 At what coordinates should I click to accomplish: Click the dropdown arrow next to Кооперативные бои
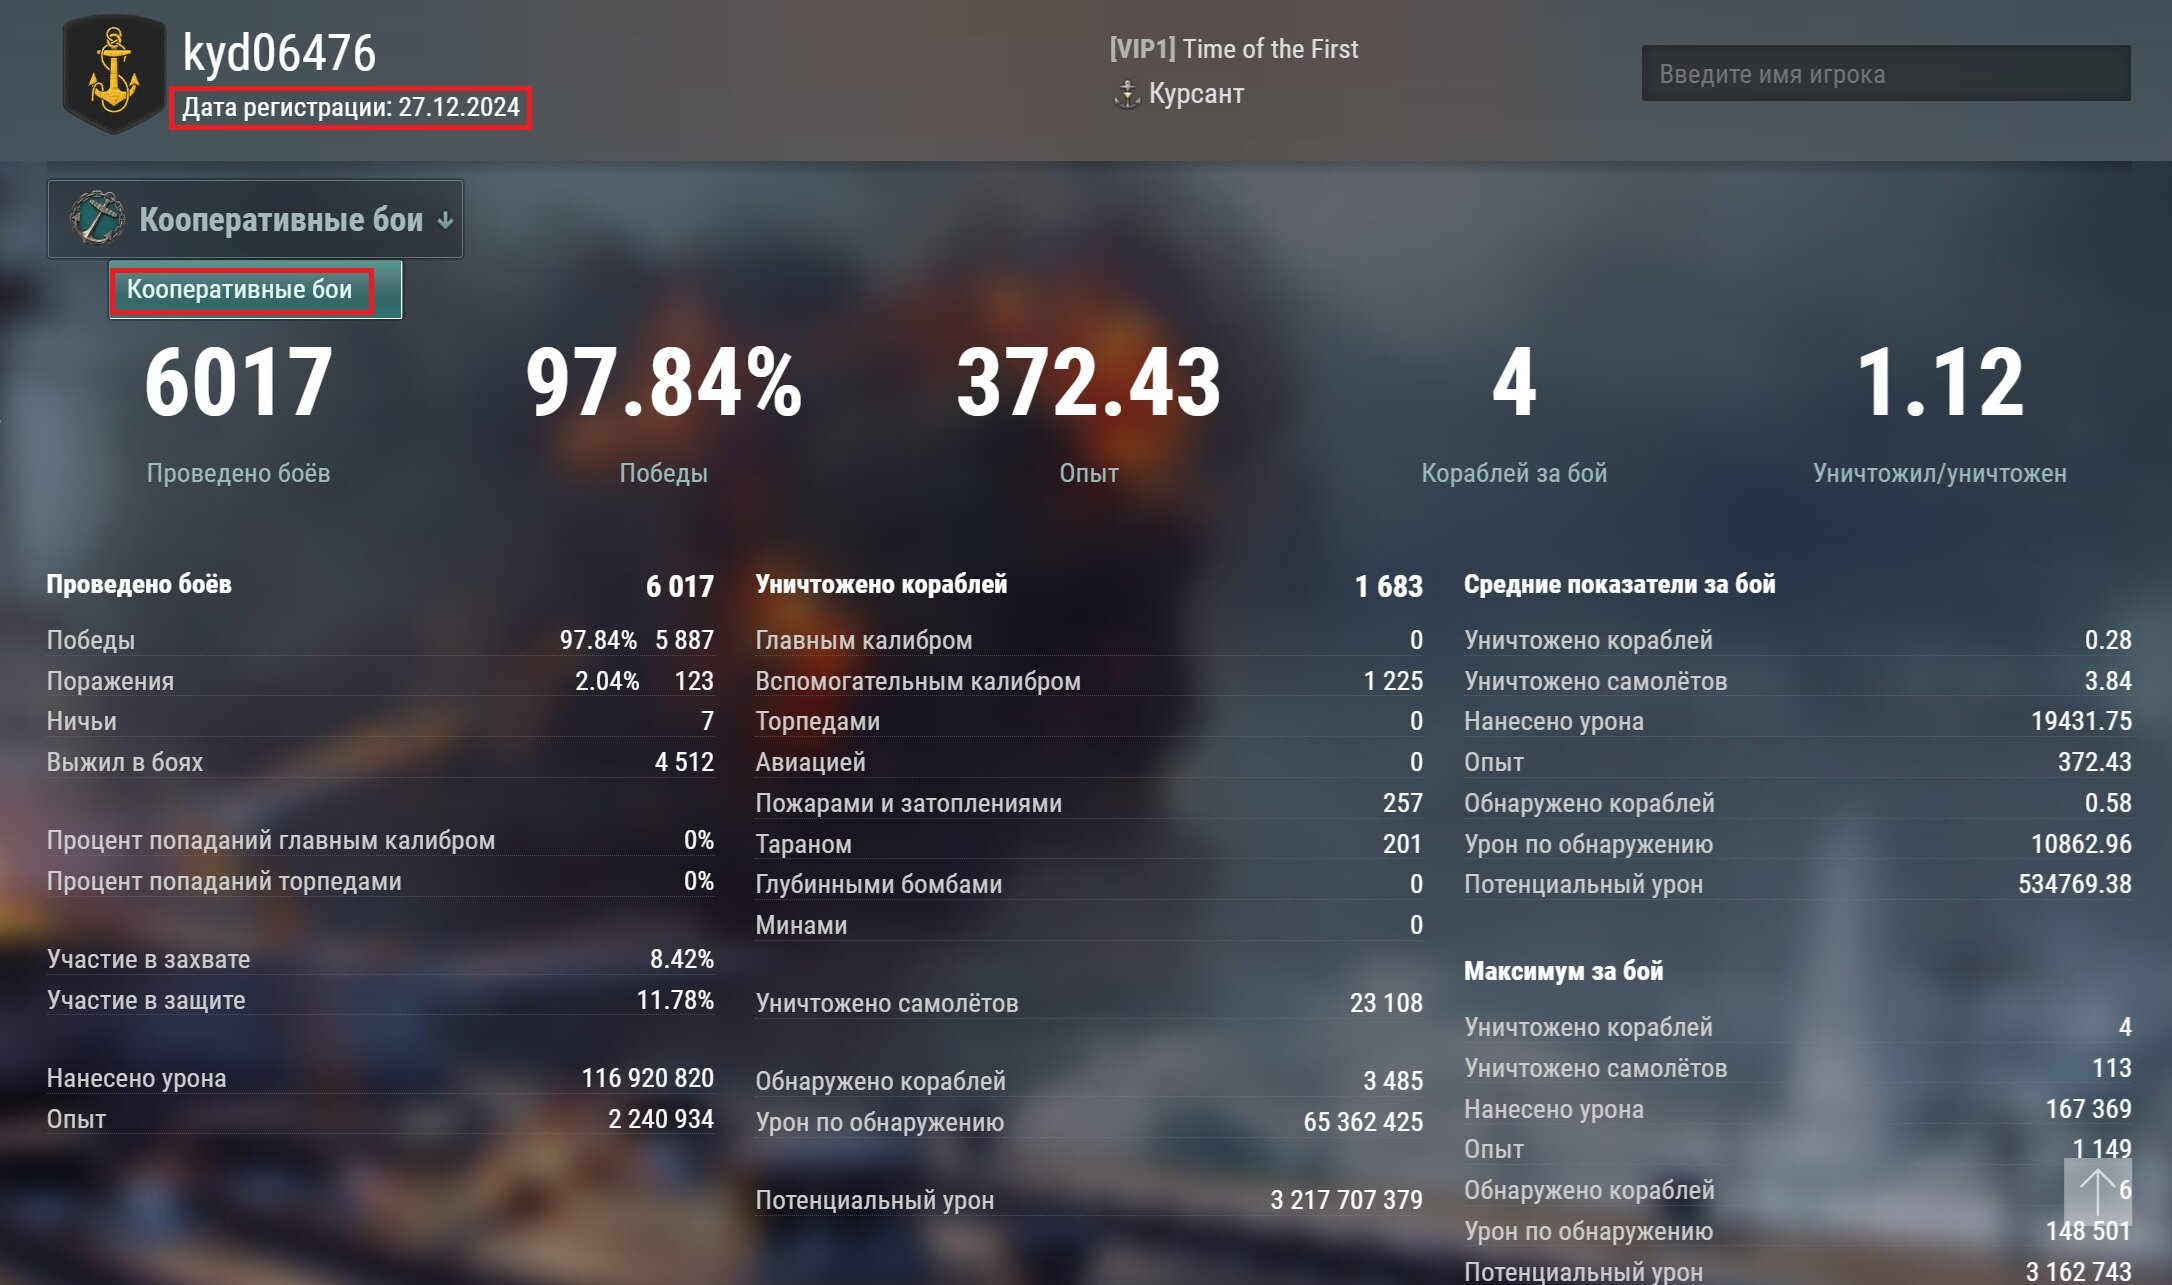[x=446, y=220]
